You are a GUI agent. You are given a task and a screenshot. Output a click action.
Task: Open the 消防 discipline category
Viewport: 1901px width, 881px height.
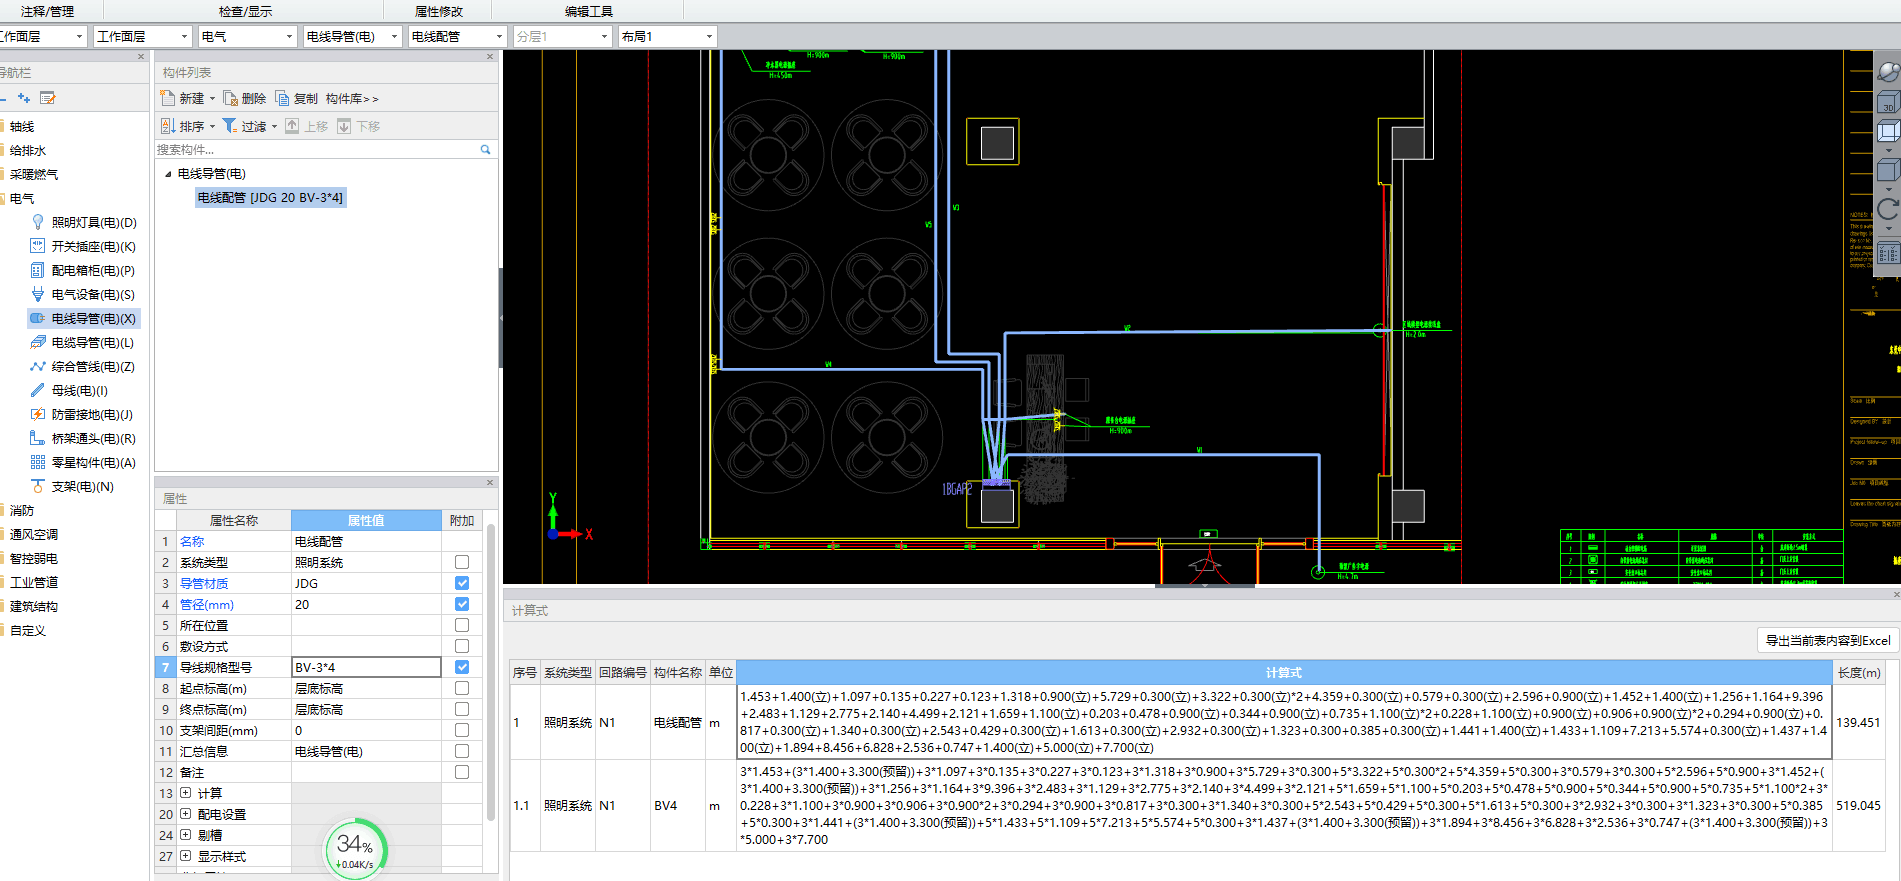point(21,510)
